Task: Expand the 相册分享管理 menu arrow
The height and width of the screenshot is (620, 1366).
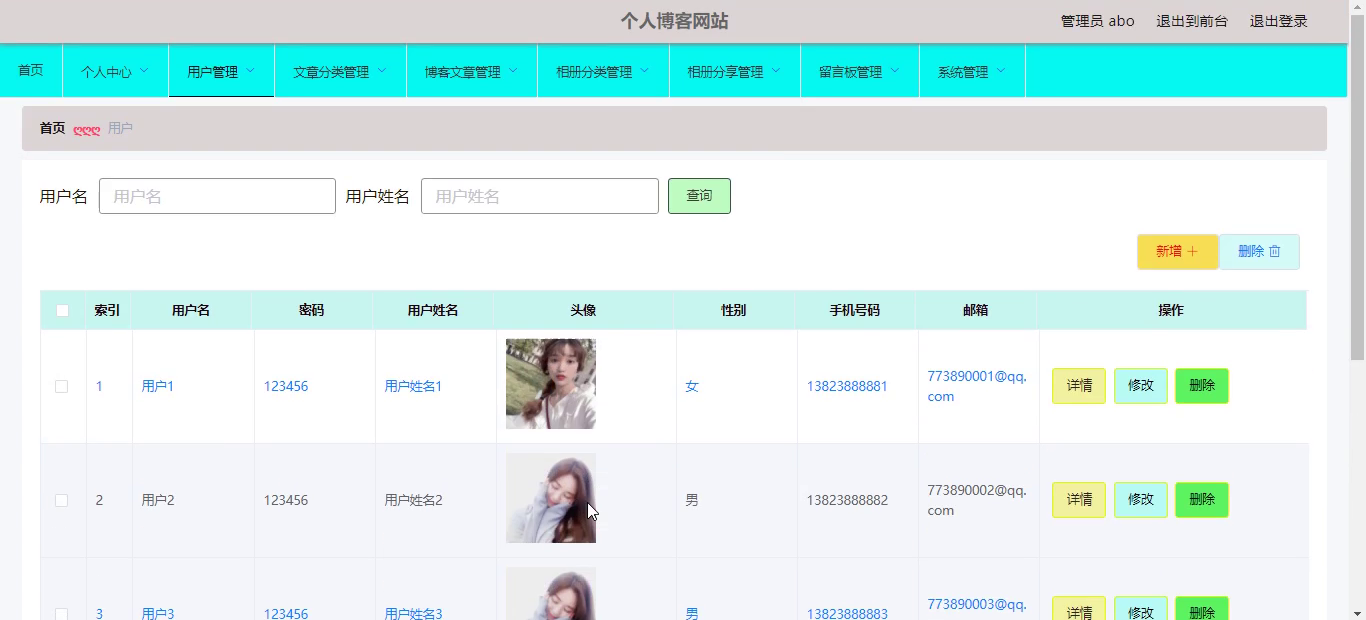Action: [x=775, y=70]
